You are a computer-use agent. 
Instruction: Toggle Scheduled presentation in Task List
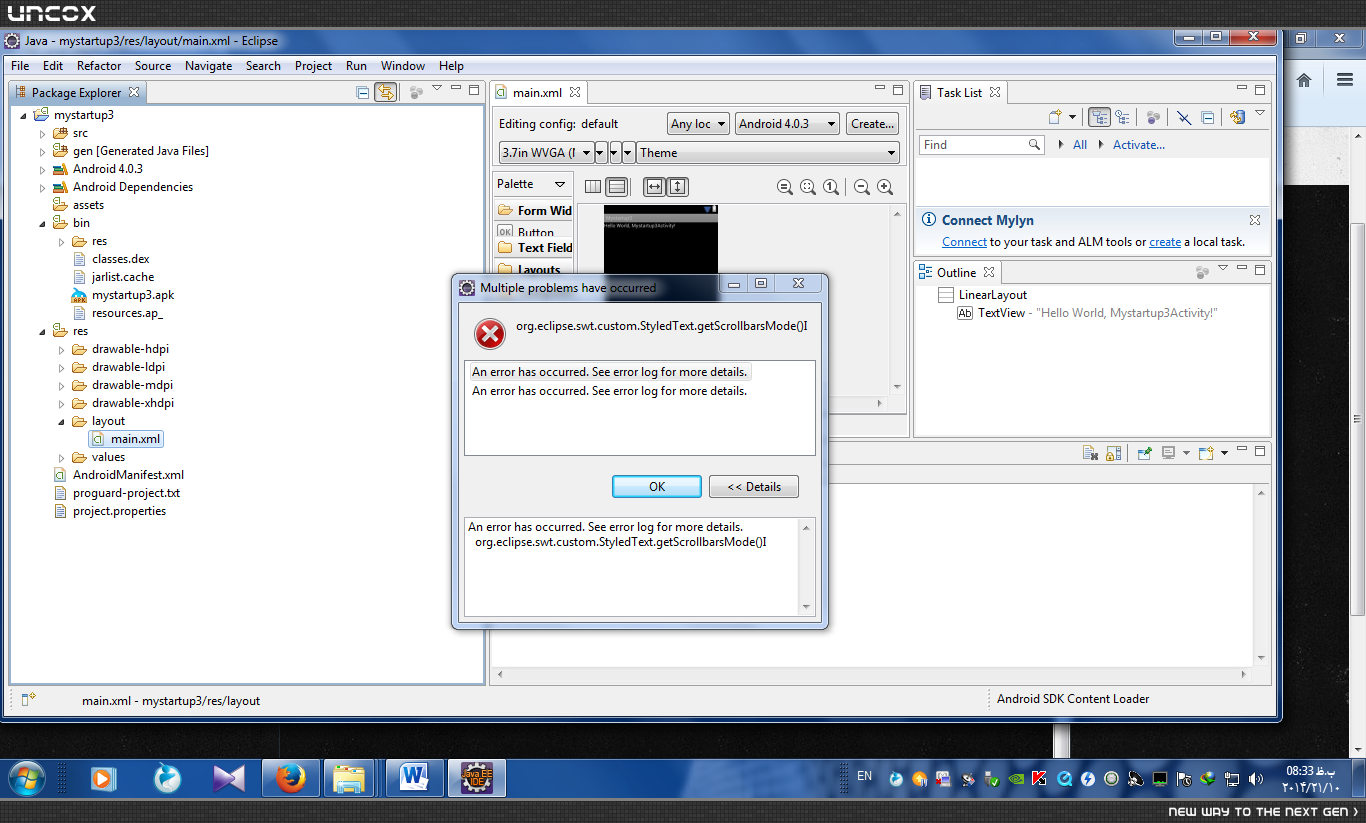point(1123,117)
